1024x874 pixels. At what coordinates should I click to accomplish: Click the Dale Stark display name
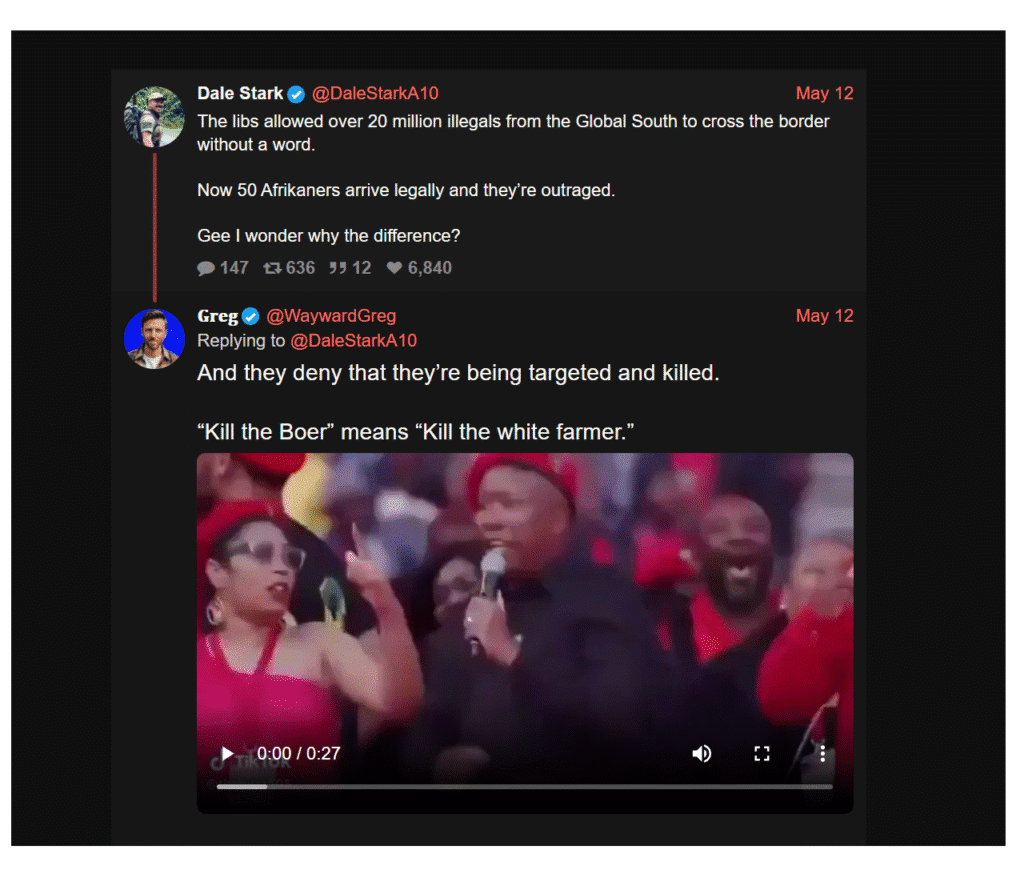click(240, 94)
